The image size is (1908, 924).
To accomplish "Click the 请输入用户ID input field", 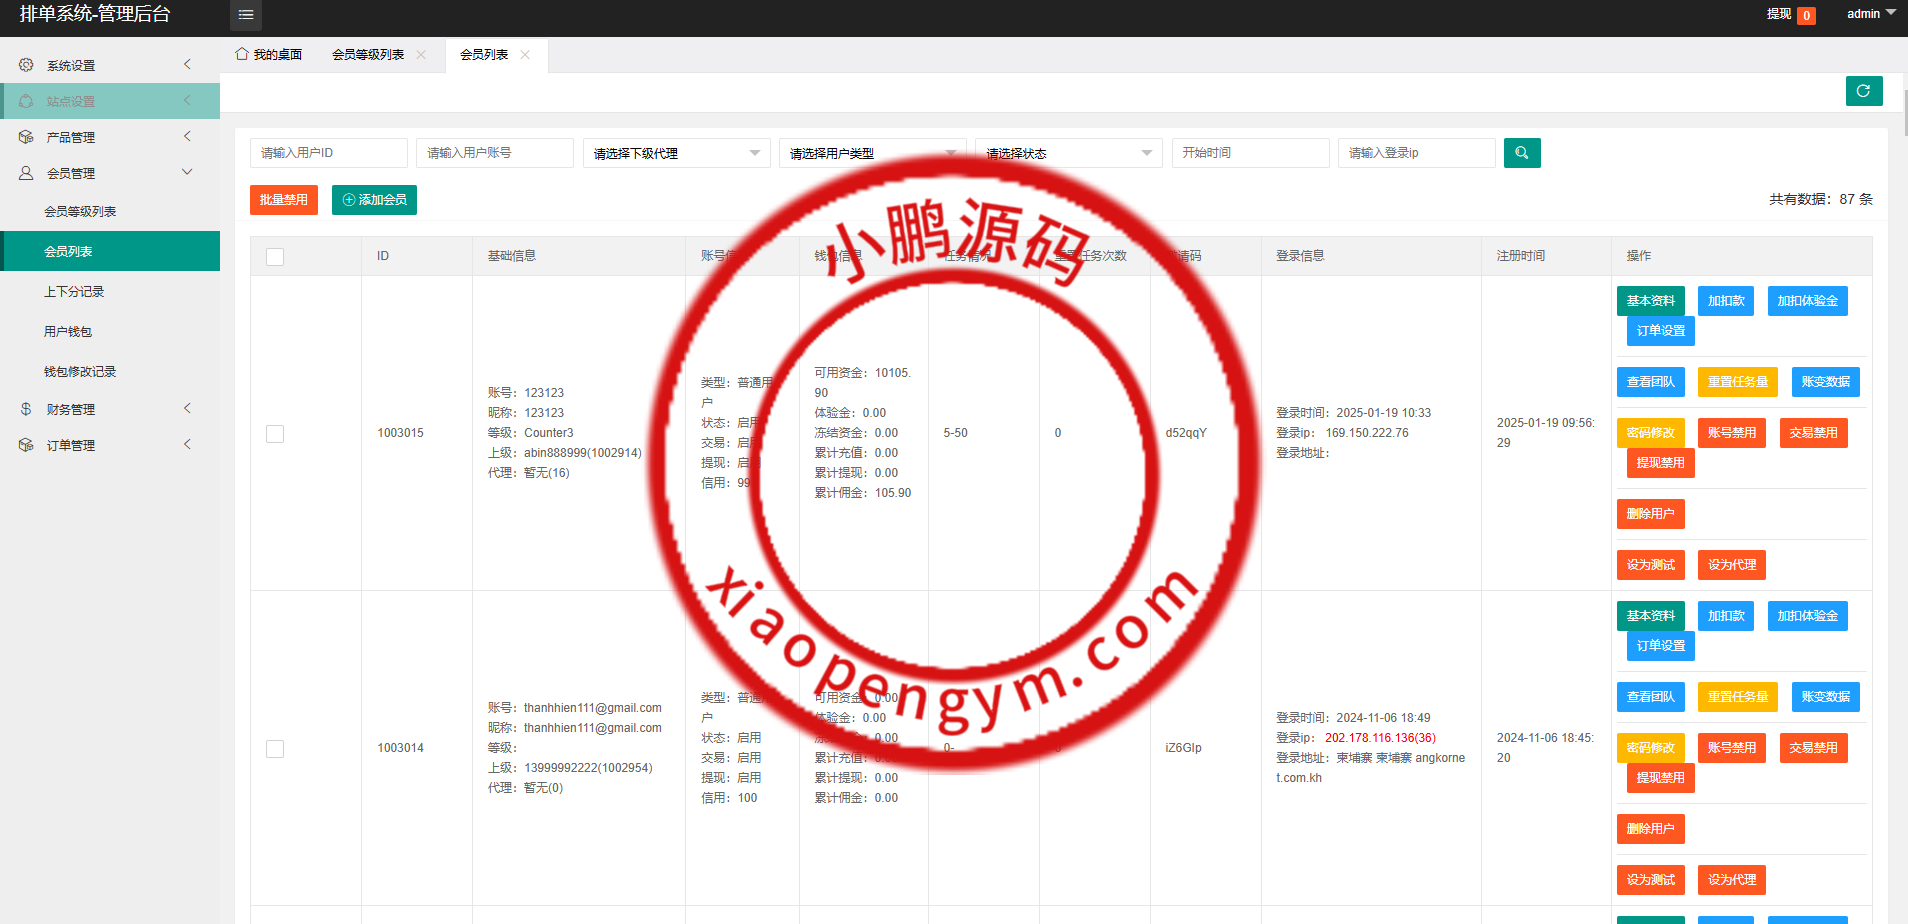I will click(328, 153).
